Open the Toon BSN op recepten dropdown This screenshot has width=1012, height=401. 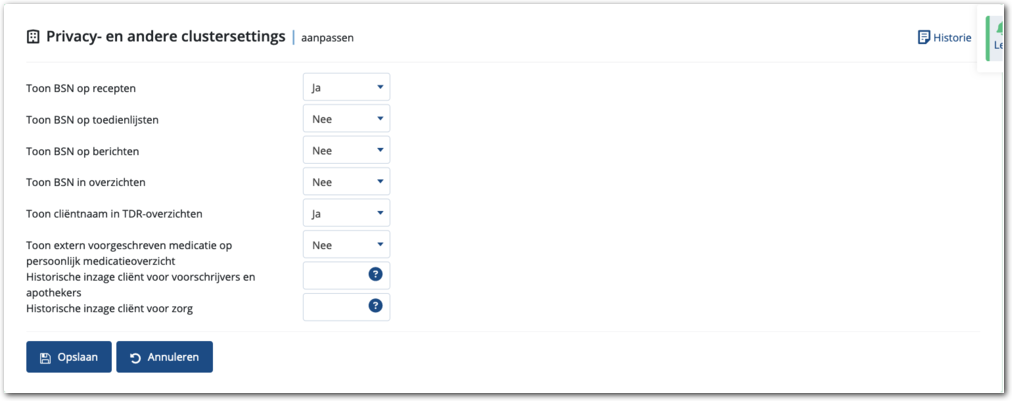click(346, 87)
